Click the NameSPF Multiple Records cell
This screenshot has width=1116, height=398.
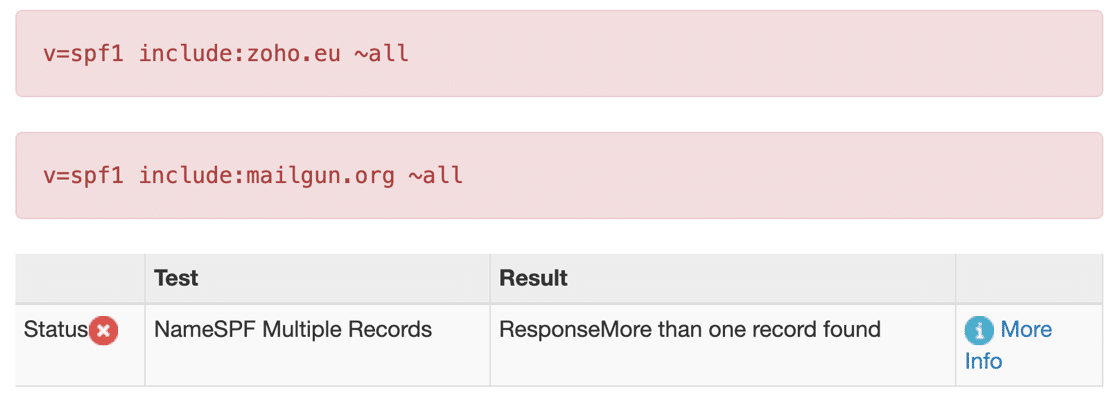[x=293, y=330]
